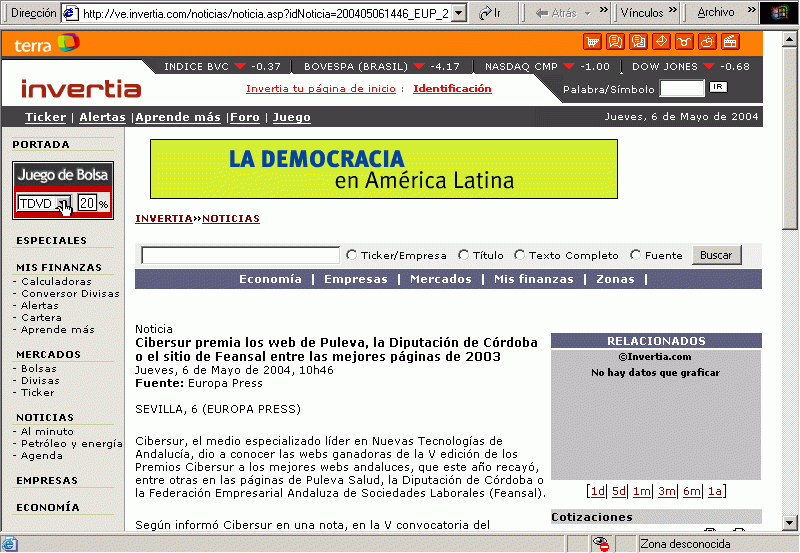Open Conversor Divisas in sidebar
Screen dimensions: 800x553
(70, 294)
